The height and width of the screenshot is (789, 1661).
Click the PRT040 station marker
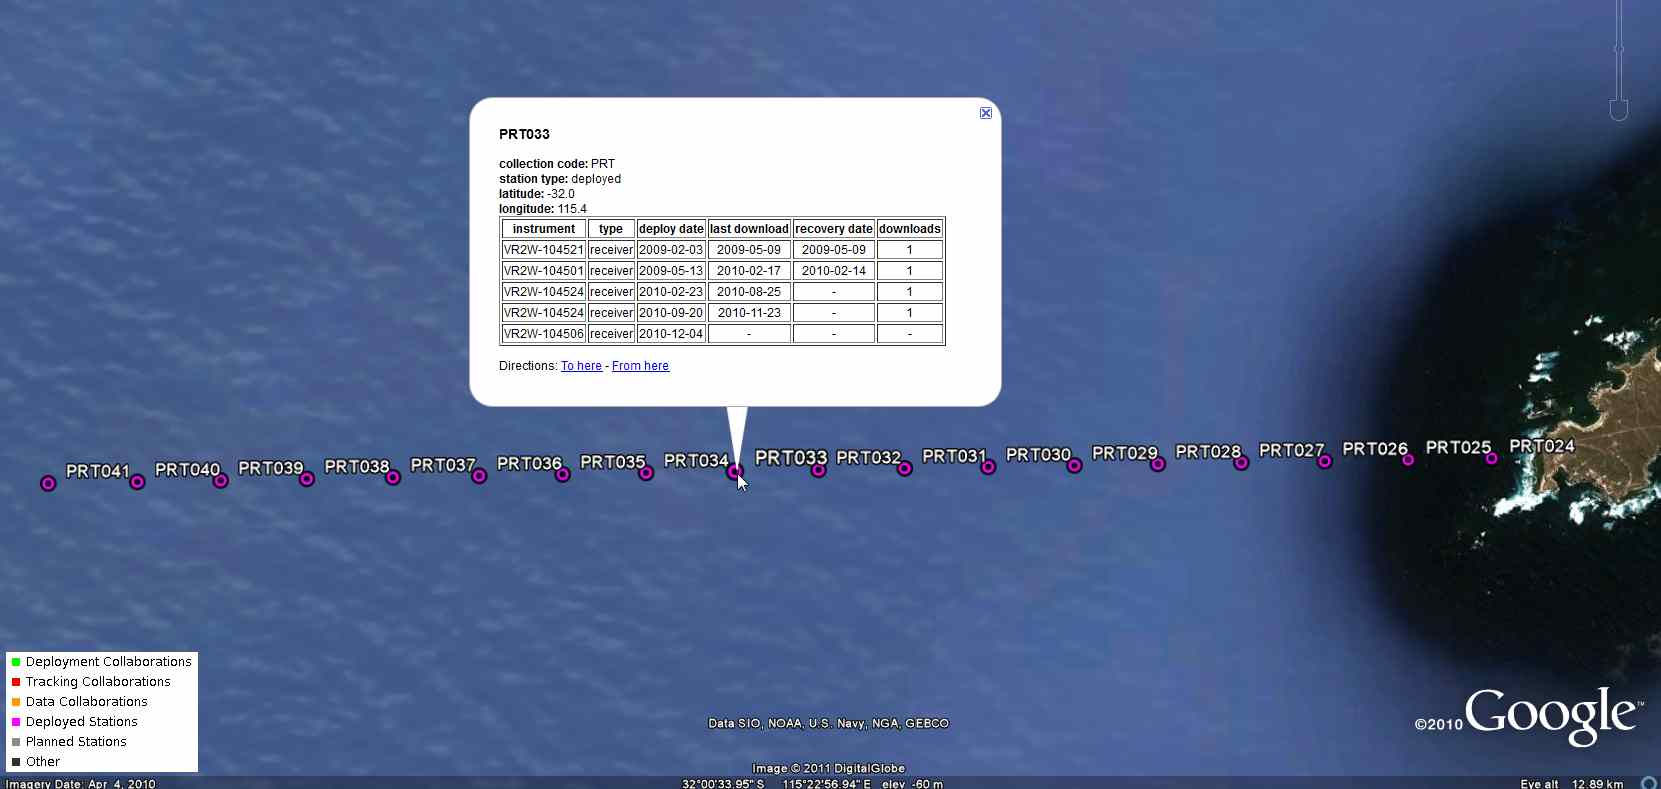138,482
